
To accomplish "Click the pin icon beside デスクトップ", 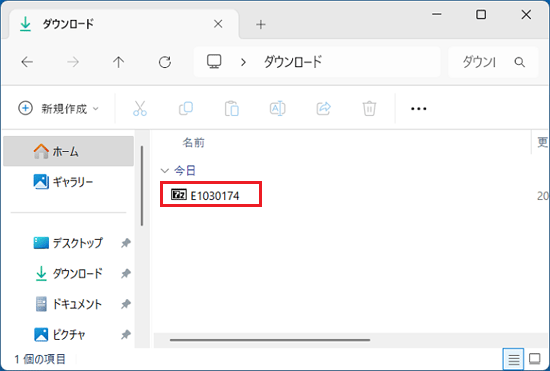I will click(x=126, y=243).
